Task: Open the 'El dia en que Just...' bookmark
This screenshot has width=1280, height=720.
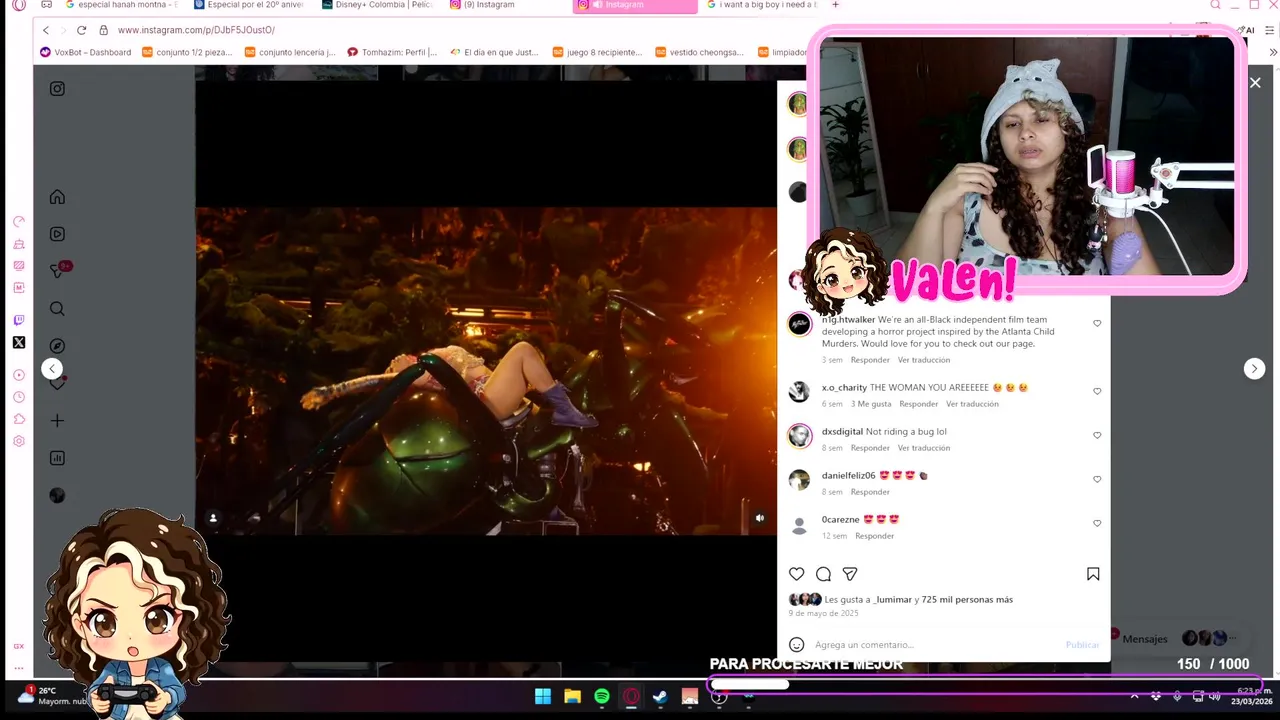Action: (494, 52)
